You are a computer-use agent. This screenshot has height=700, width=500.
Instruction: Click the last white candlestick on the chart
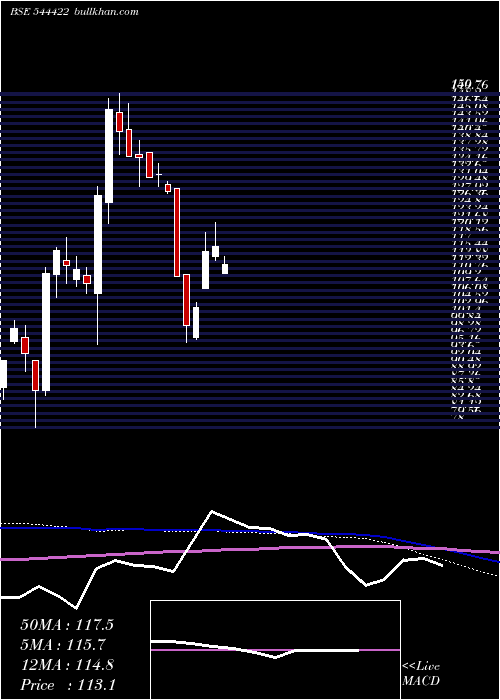(225, 269)
